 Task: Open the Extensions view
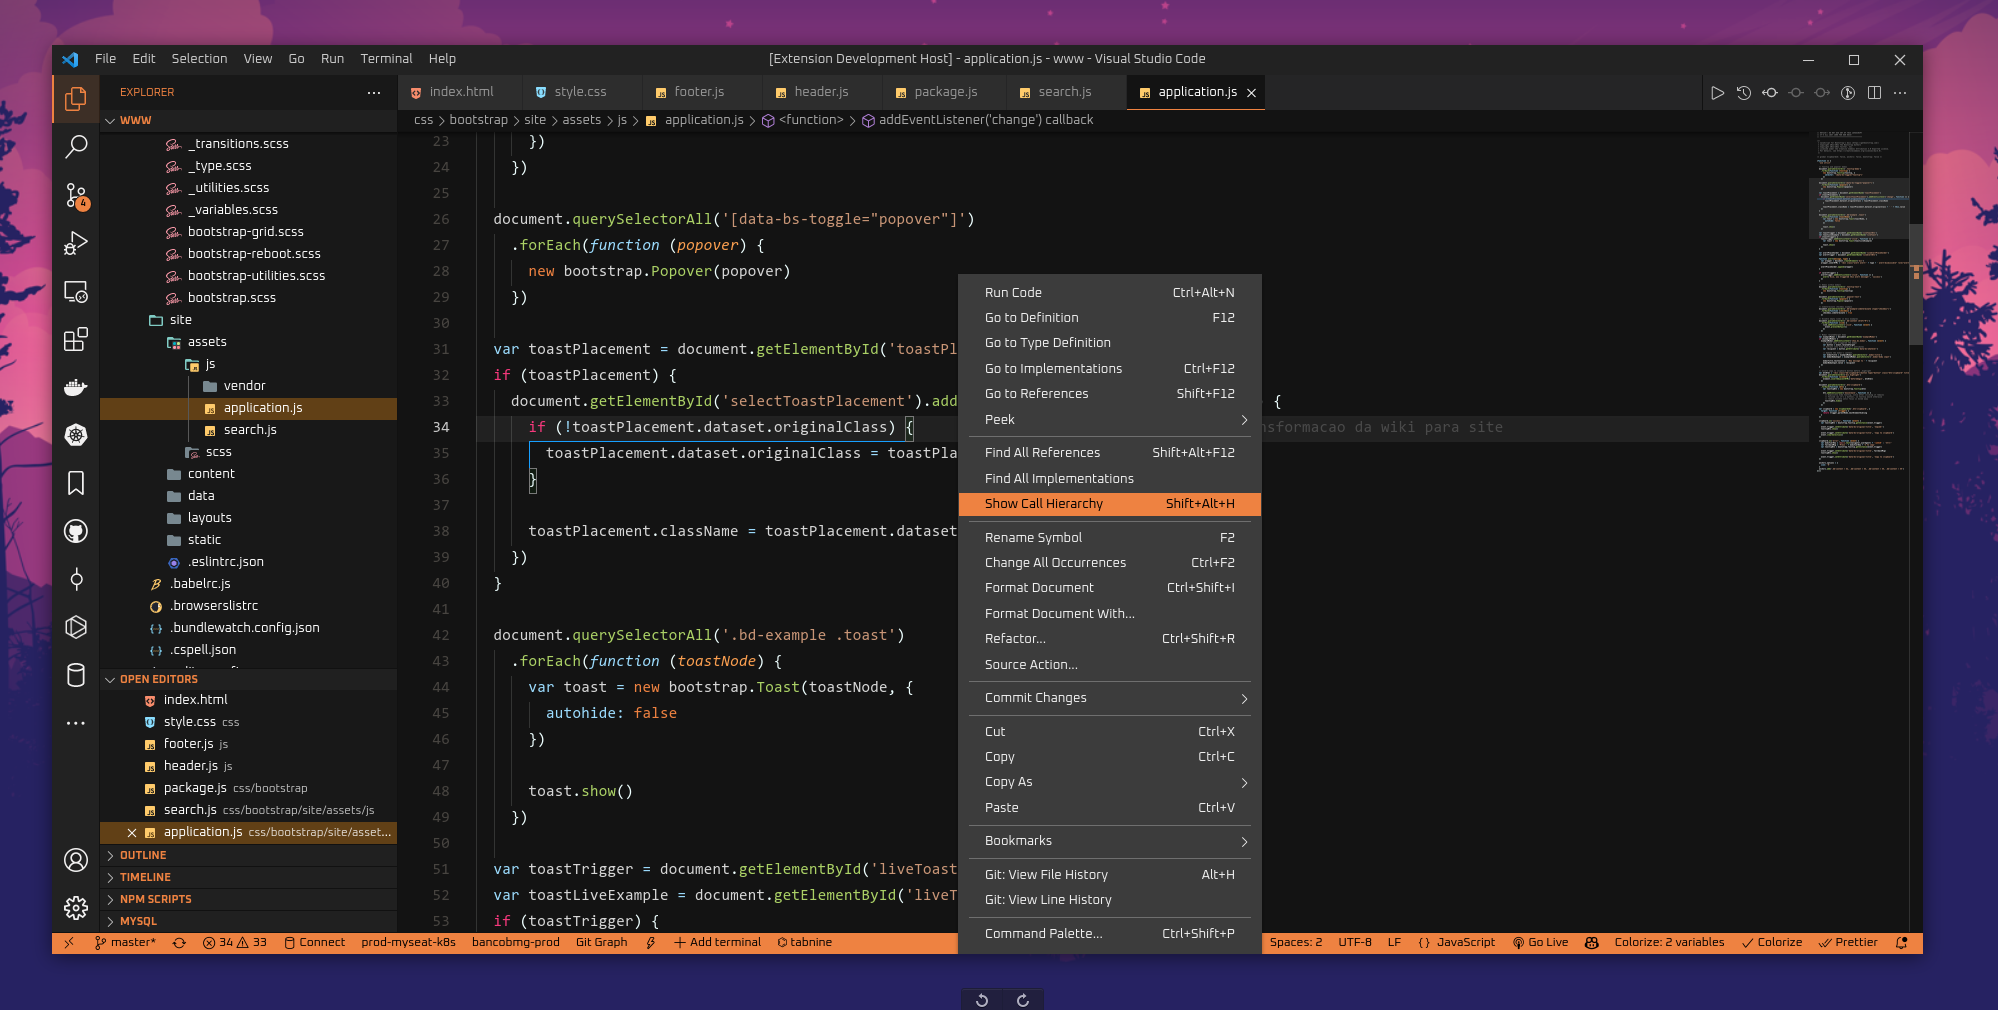coord(76,339)
